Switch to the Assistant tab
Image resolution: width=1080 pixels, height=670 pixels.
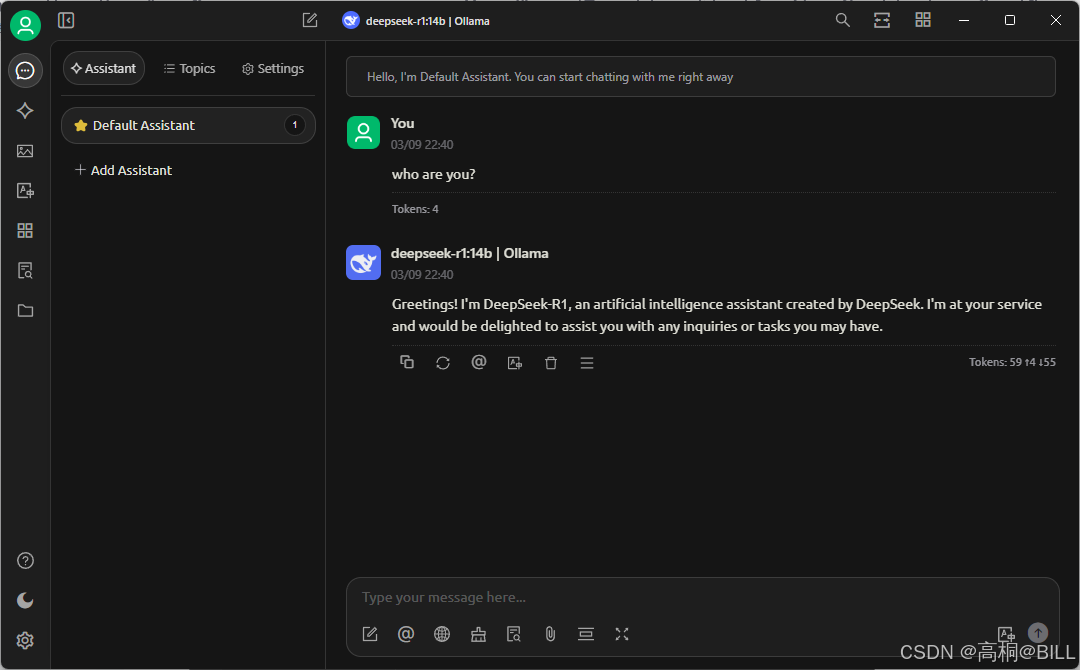(x=104, y=68)
